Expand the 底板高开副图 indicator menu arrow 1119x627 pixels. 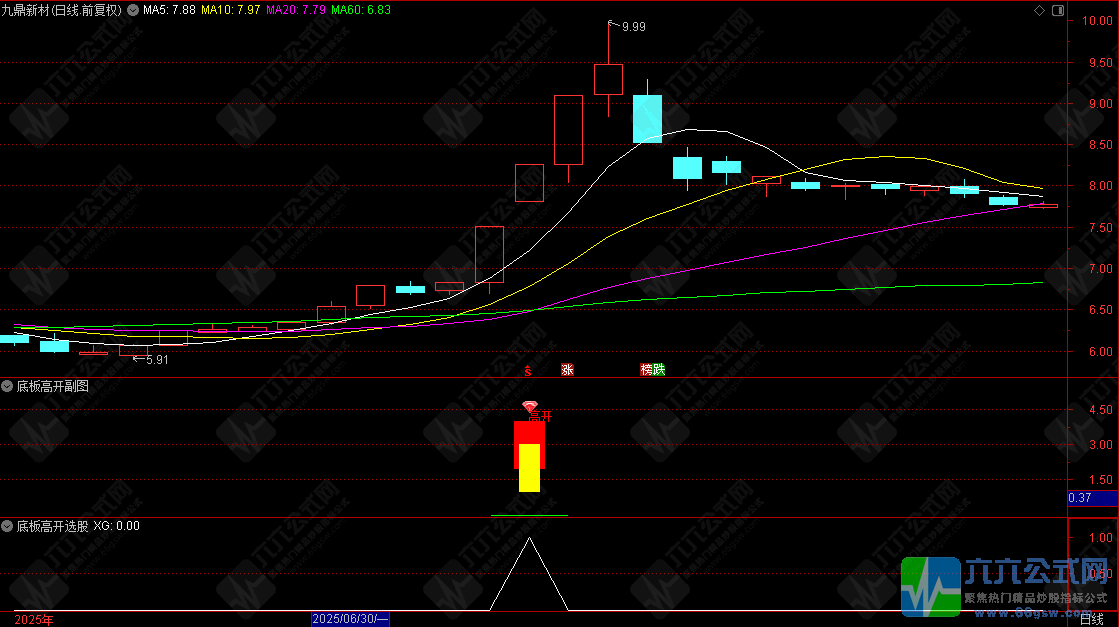7,386
